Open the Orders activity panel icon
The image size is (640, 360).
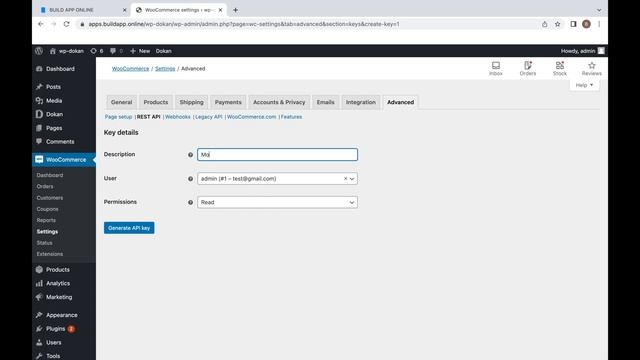click(x=527, y=68)
